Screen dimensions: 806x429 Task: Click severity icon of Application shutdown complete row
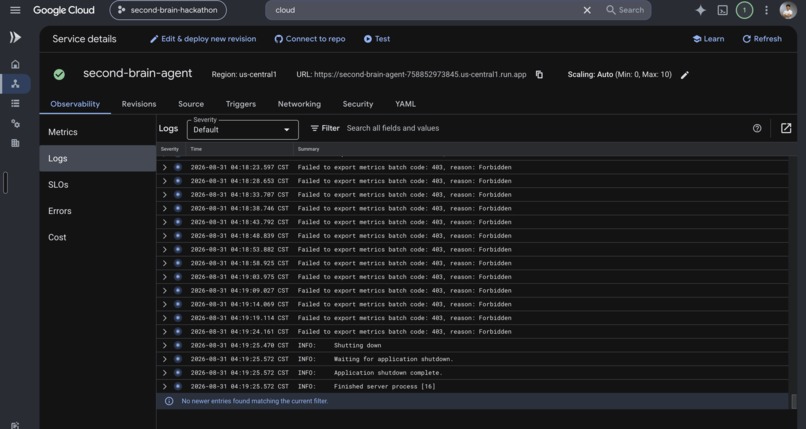pyautogui.click(x=178, y=372)
